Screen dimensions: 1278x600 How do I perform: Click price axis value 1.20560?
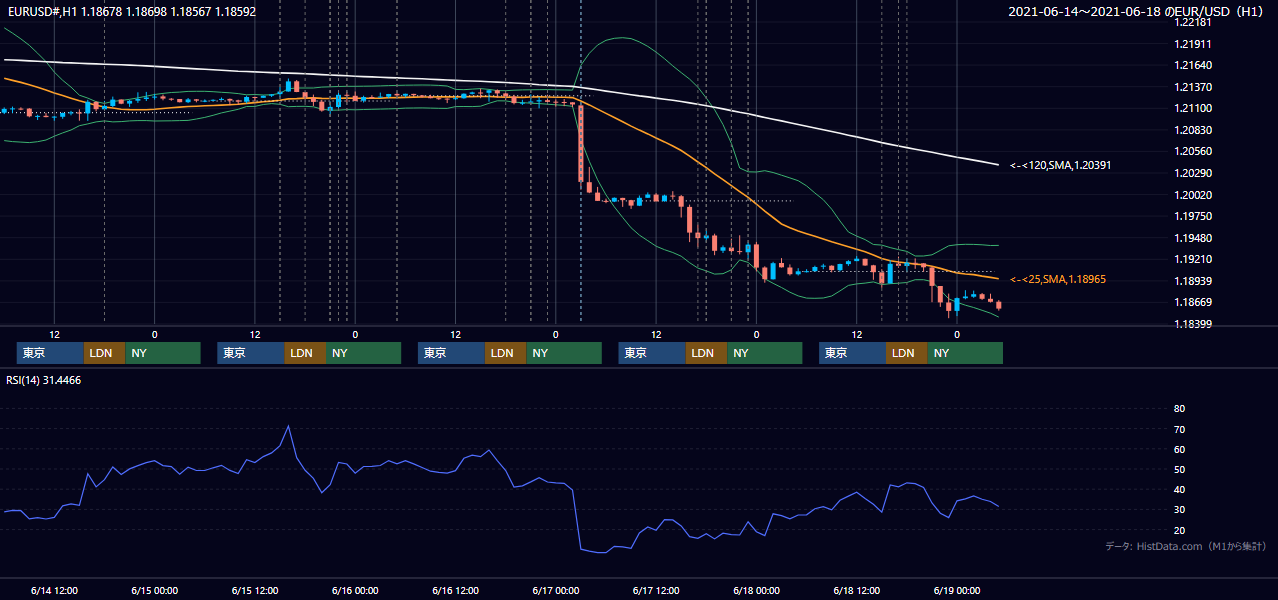pos(1193,152)
